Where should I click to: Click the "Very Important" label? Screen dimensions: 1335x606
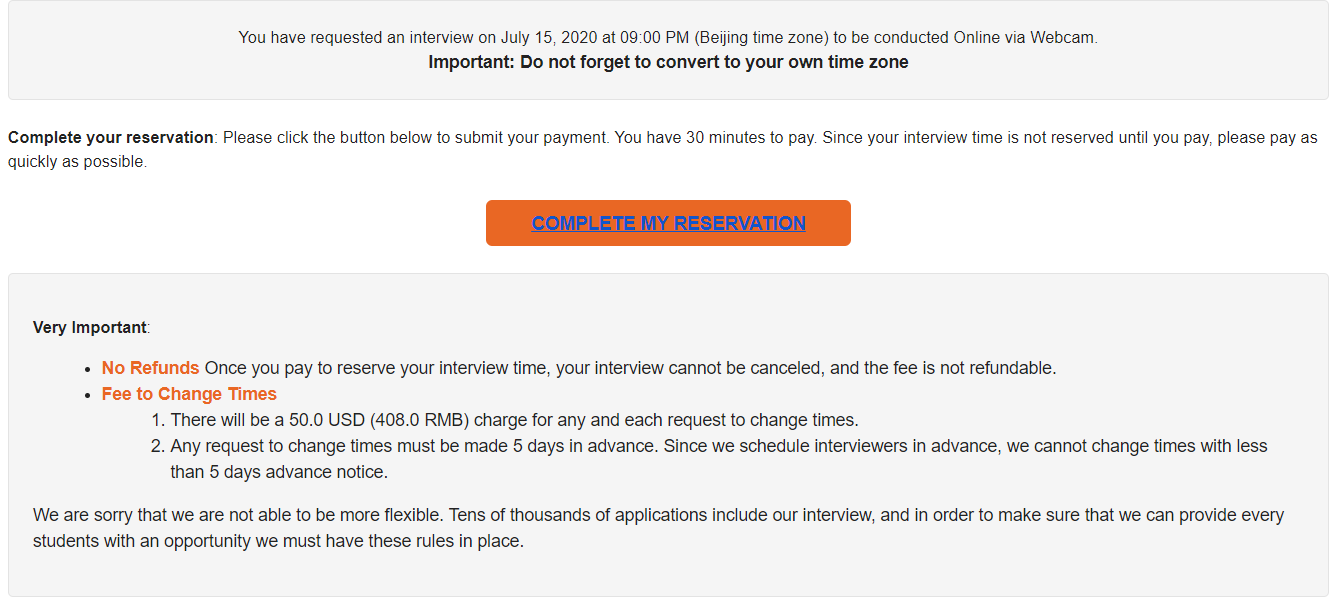pyautogui.click(x=89, y=327)
